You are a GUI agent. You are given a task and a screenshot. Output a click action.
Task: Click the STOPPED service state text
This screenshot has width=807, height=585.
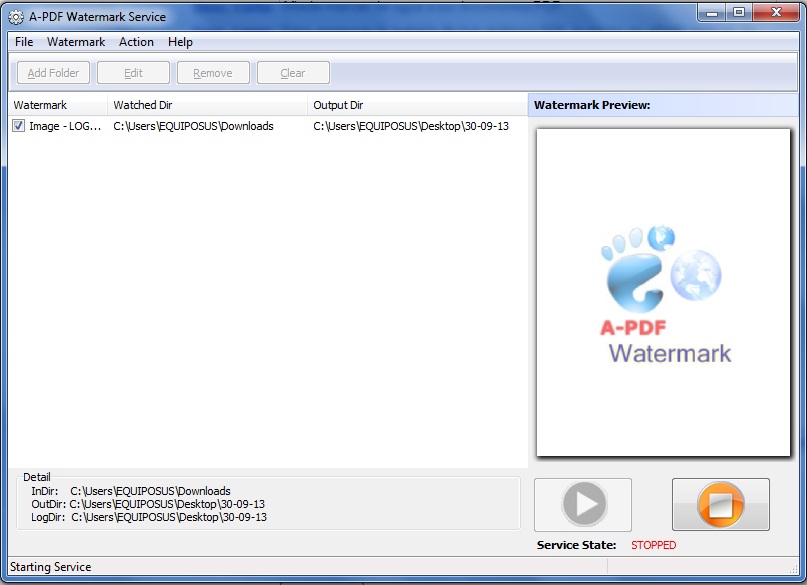pyautogui.click(x=654, y=545)
